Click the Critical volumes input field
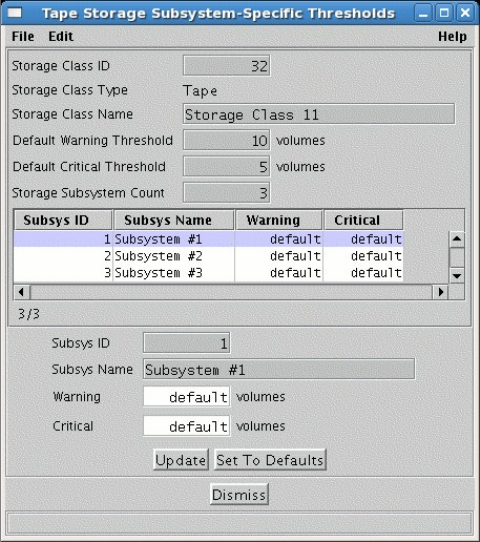This screenshot has width=480, height=542. (x=187, y=426)
